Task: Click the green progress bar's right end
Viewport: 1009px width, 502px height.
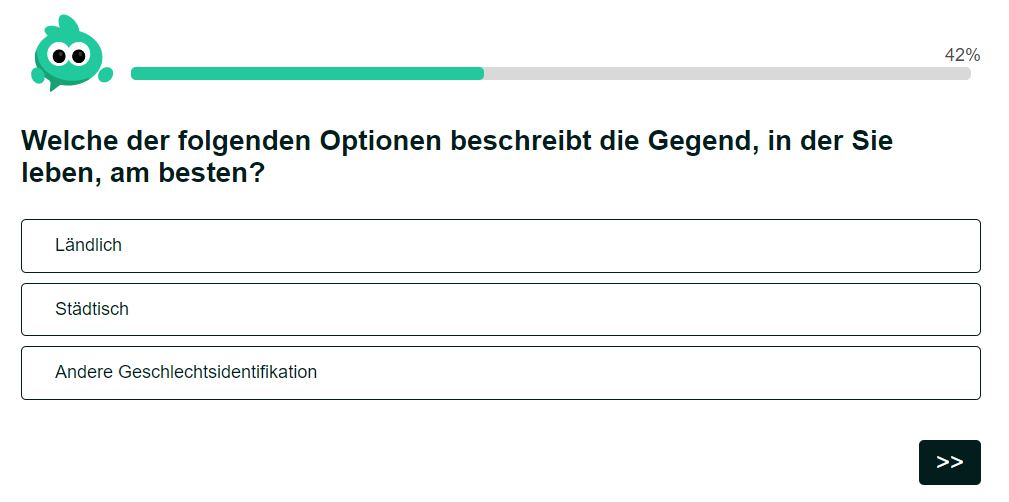Action: pos(480,73)
